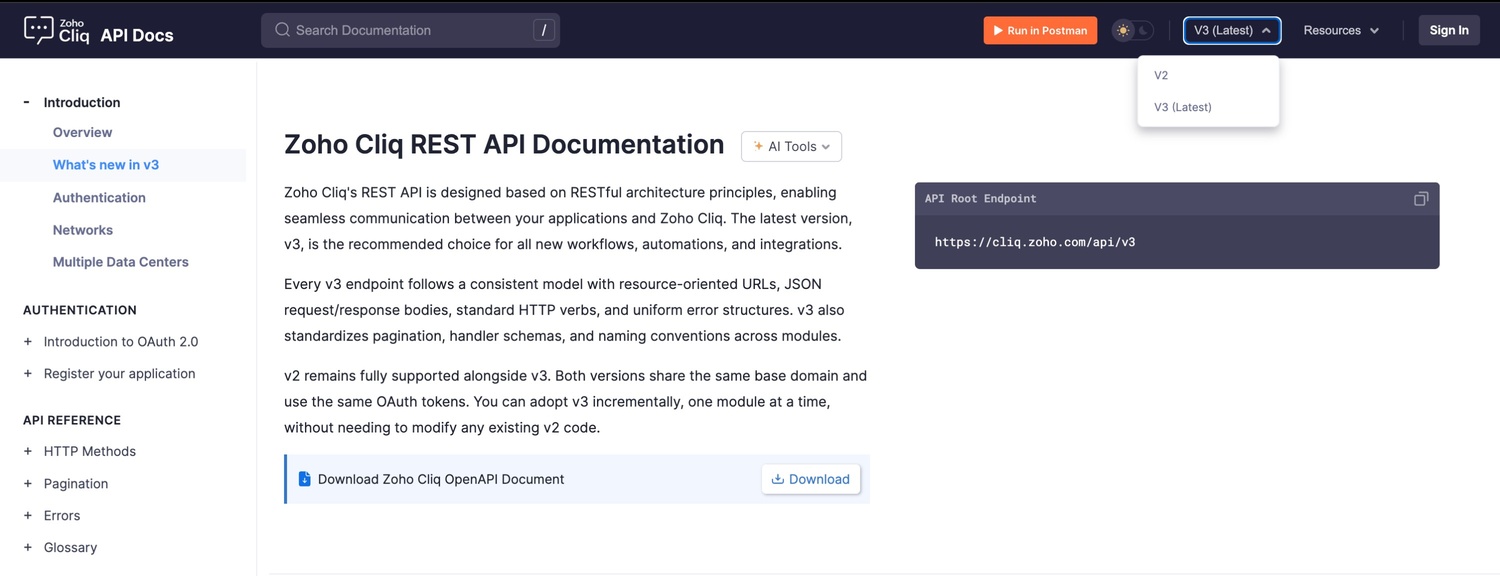Click the https://cliq.zoho.com/api/v3 endpoint text

pos(1035,242)
